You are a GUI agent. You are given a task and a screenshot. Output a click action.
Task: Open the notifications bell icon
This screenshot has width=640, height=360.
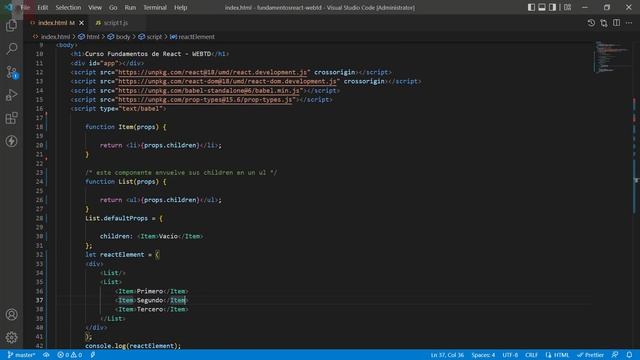(629, 355)
